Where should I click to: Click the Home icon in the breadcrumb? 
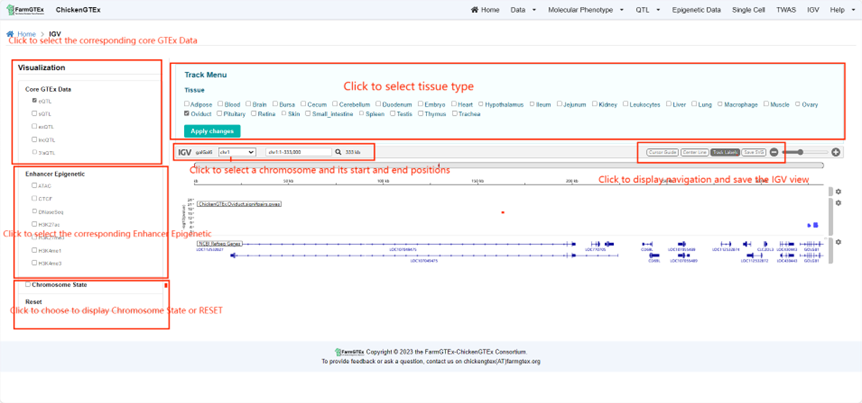10,34
